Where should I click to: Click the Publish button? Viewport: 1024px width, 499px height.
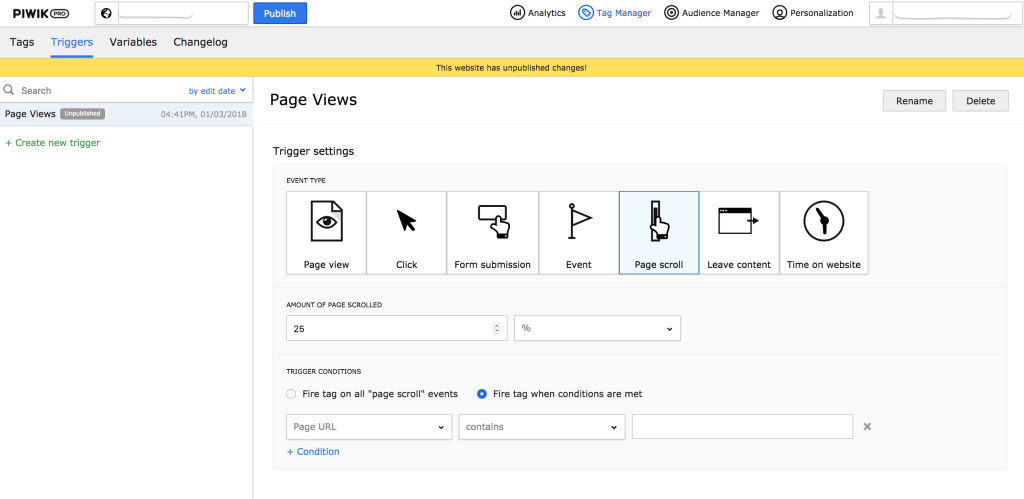tap(280, 13)
